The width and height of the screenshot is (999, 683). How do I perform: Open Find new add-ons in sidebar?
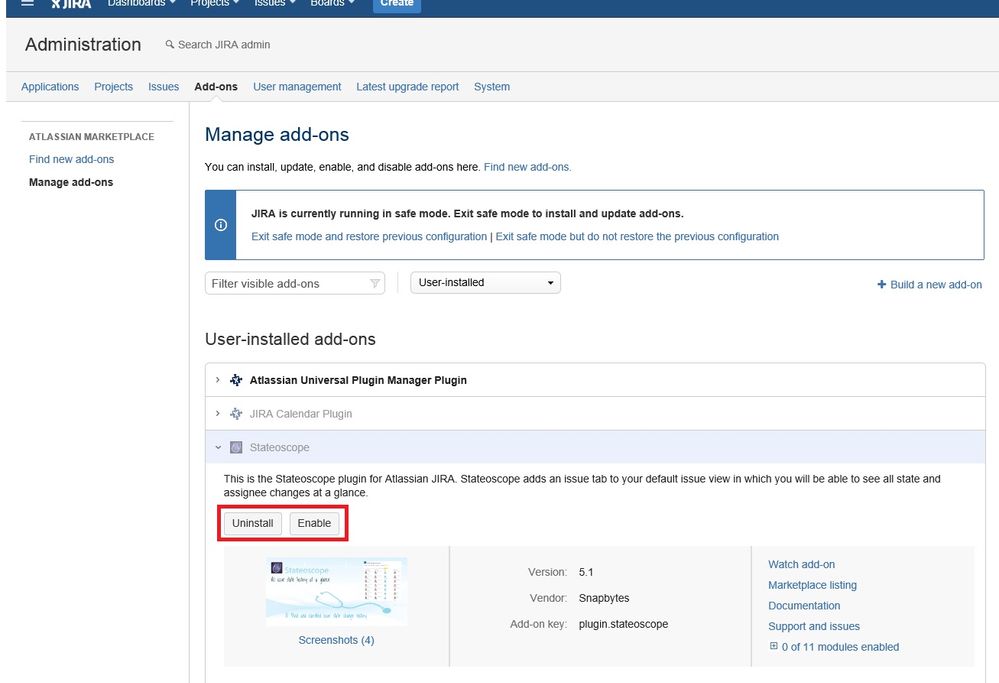(x=71, y=159)
